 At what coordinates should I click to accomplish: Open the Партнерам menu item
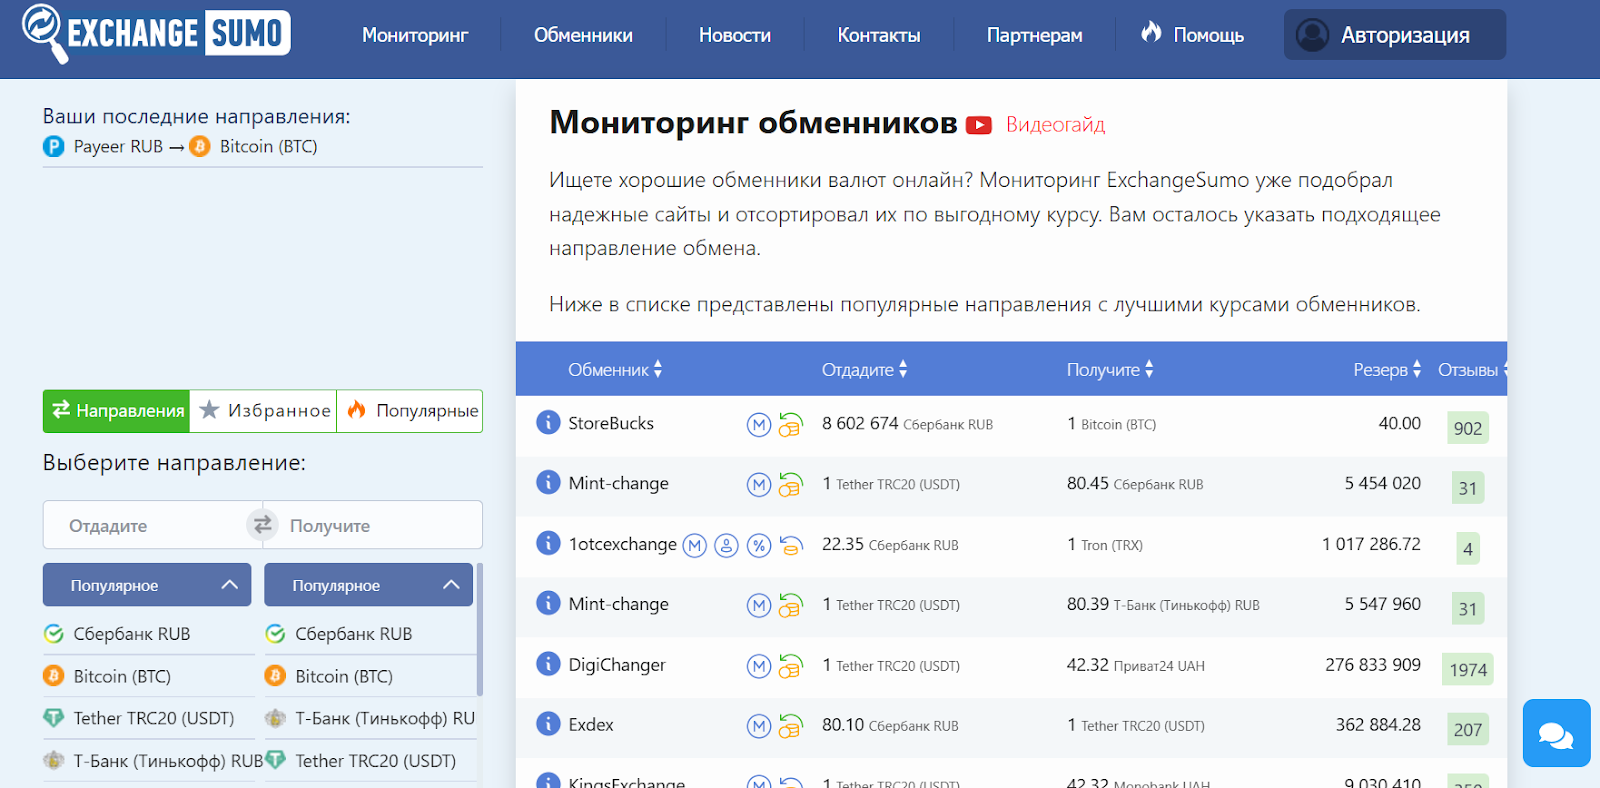[1035, 35]
